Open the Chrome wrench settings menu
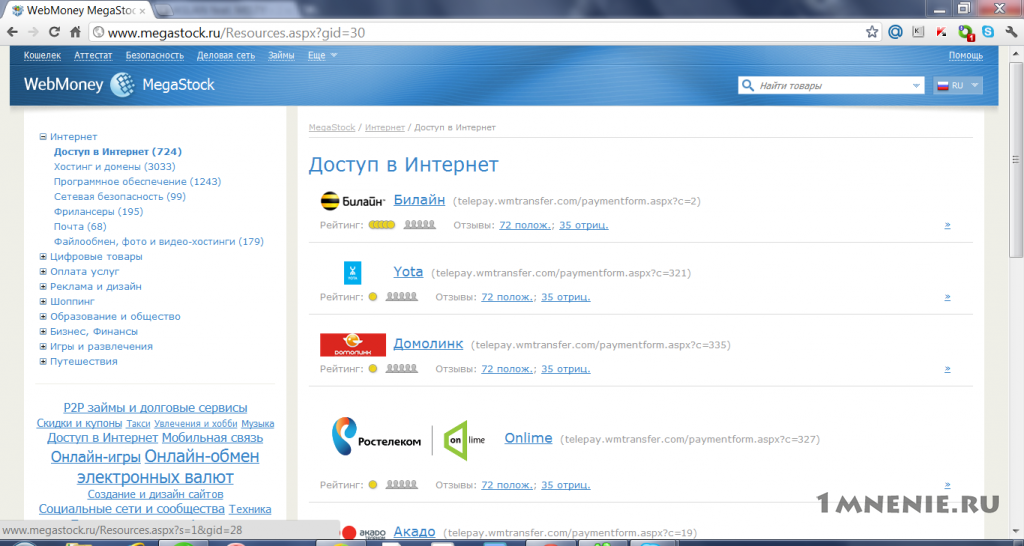Image resolution: width=1024 pixels, height=546 pixels. 1010,31
